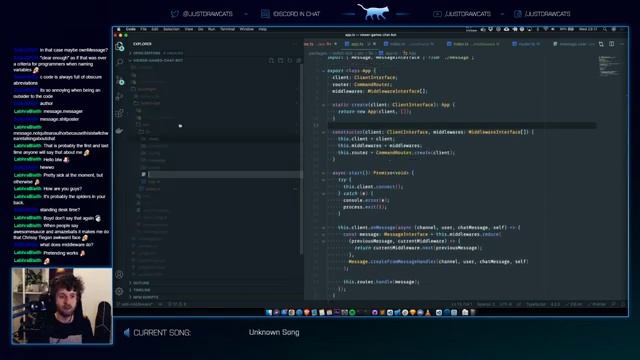Open the Terminal menu
This screenshot has height=360, width=640.
227,29
